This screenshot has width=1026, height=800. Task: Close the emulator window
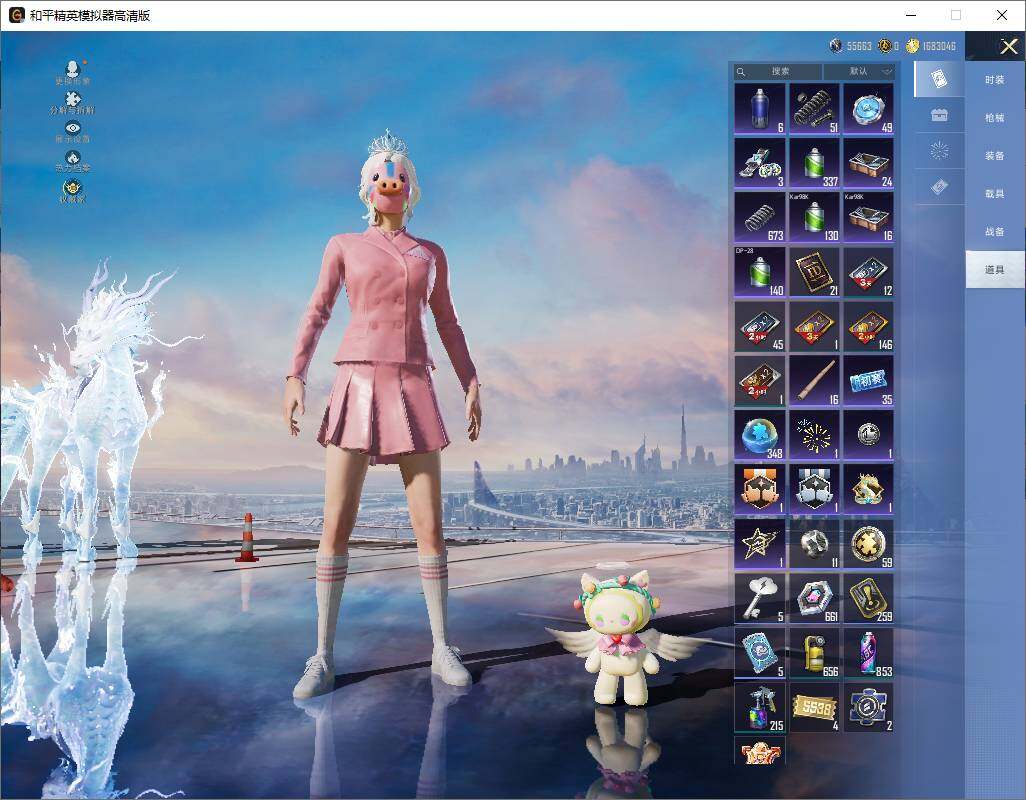pos(1002,15)
